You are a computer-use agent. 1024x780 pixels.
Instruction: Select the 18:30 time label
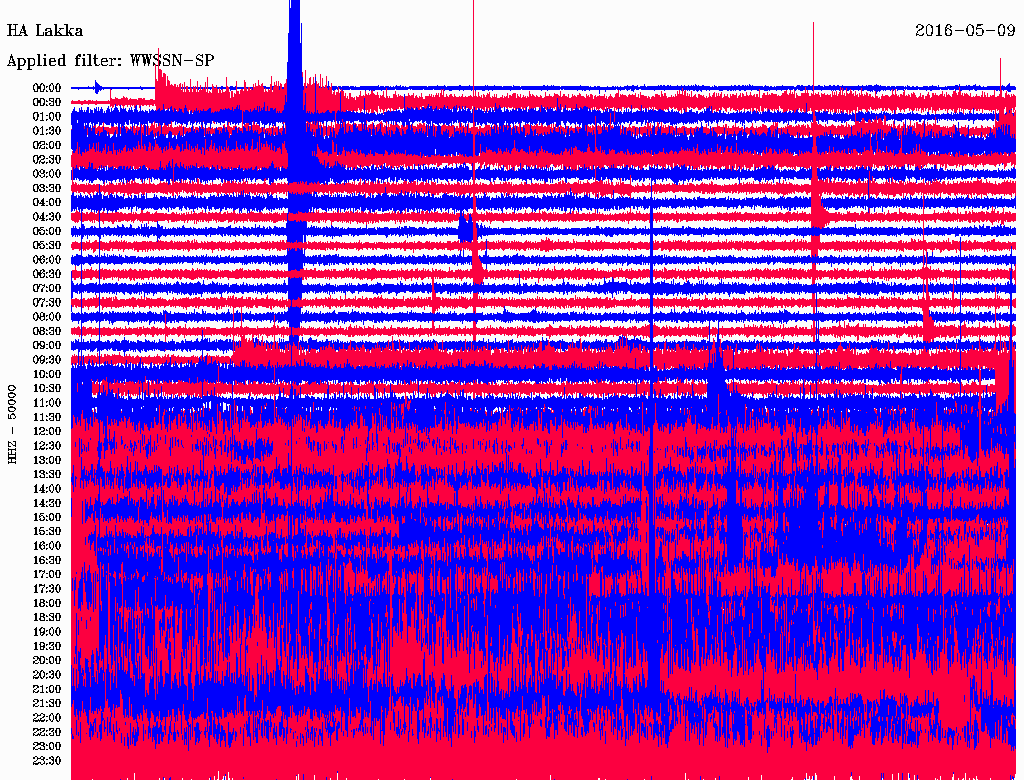(x=47, y=618)
